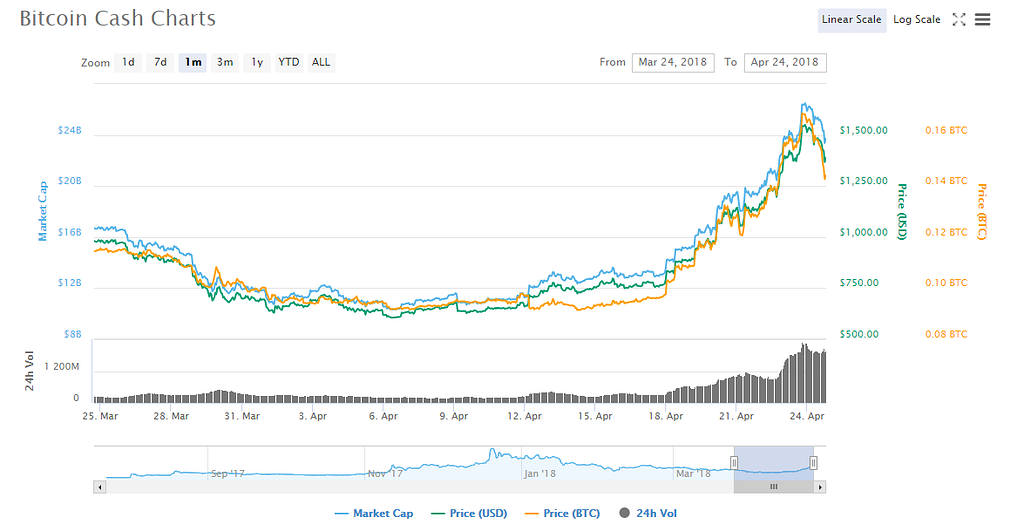Select YTD zoom range
Viewport: 1024px width, 526px height.
tap(289, 62)
